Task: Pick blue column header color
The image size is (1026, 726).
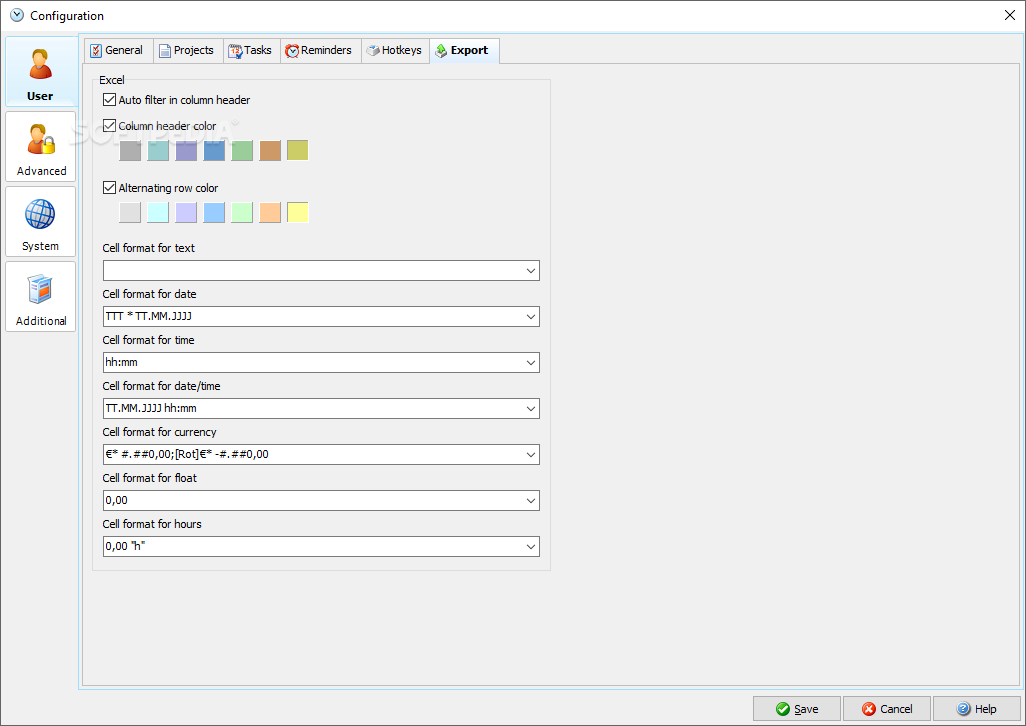Action: [214, 150]
